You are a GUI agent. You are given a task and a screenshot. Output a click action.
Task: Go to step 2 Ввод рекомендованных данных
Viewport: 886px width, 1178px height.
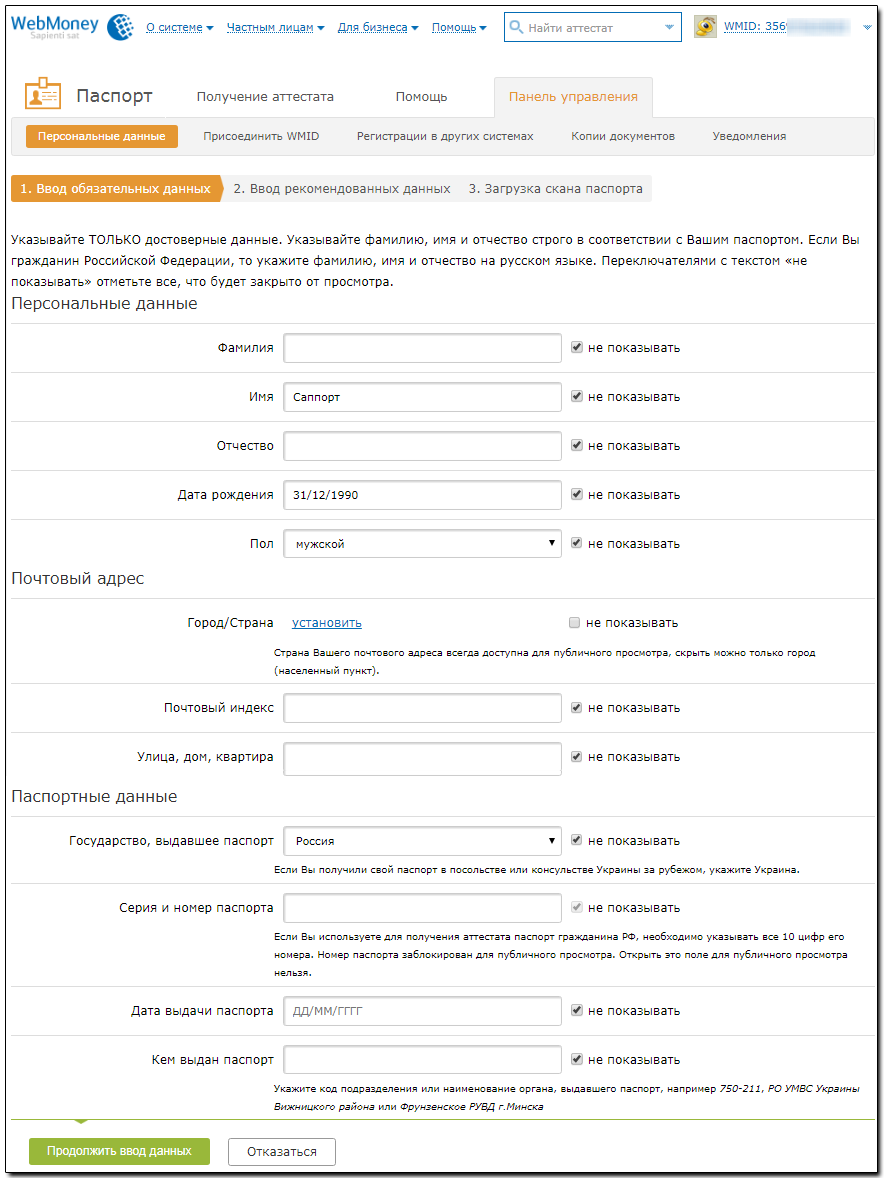coord(342,188)
